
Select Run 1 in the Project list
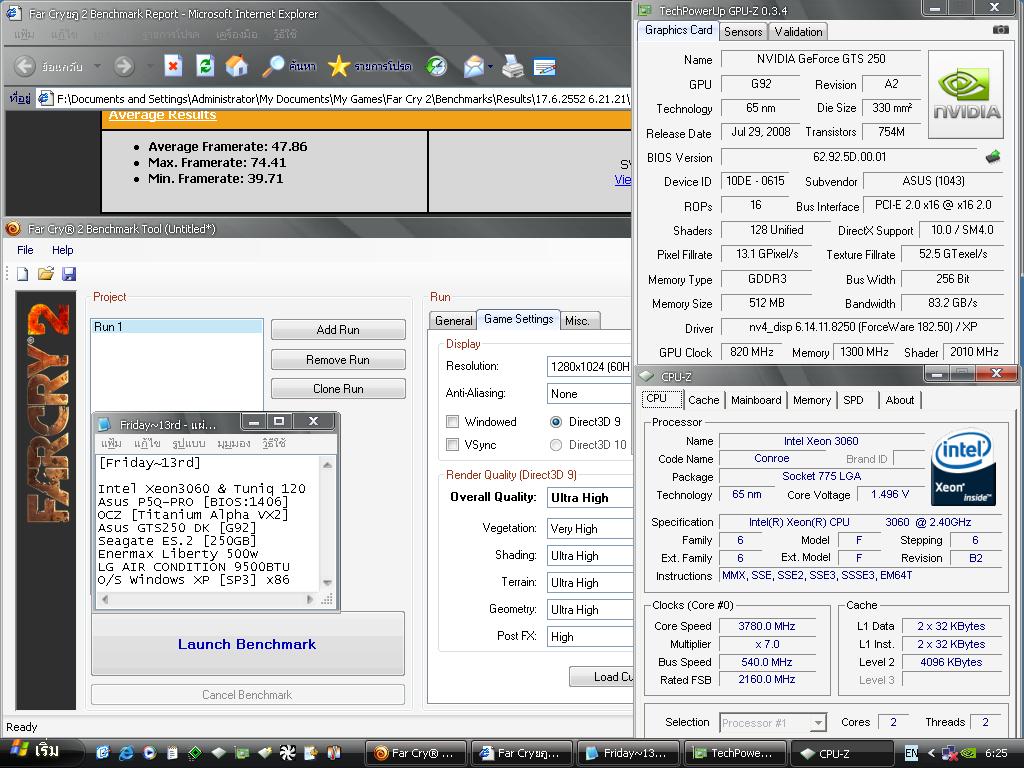pyautogui.click(x=177, y=327)
